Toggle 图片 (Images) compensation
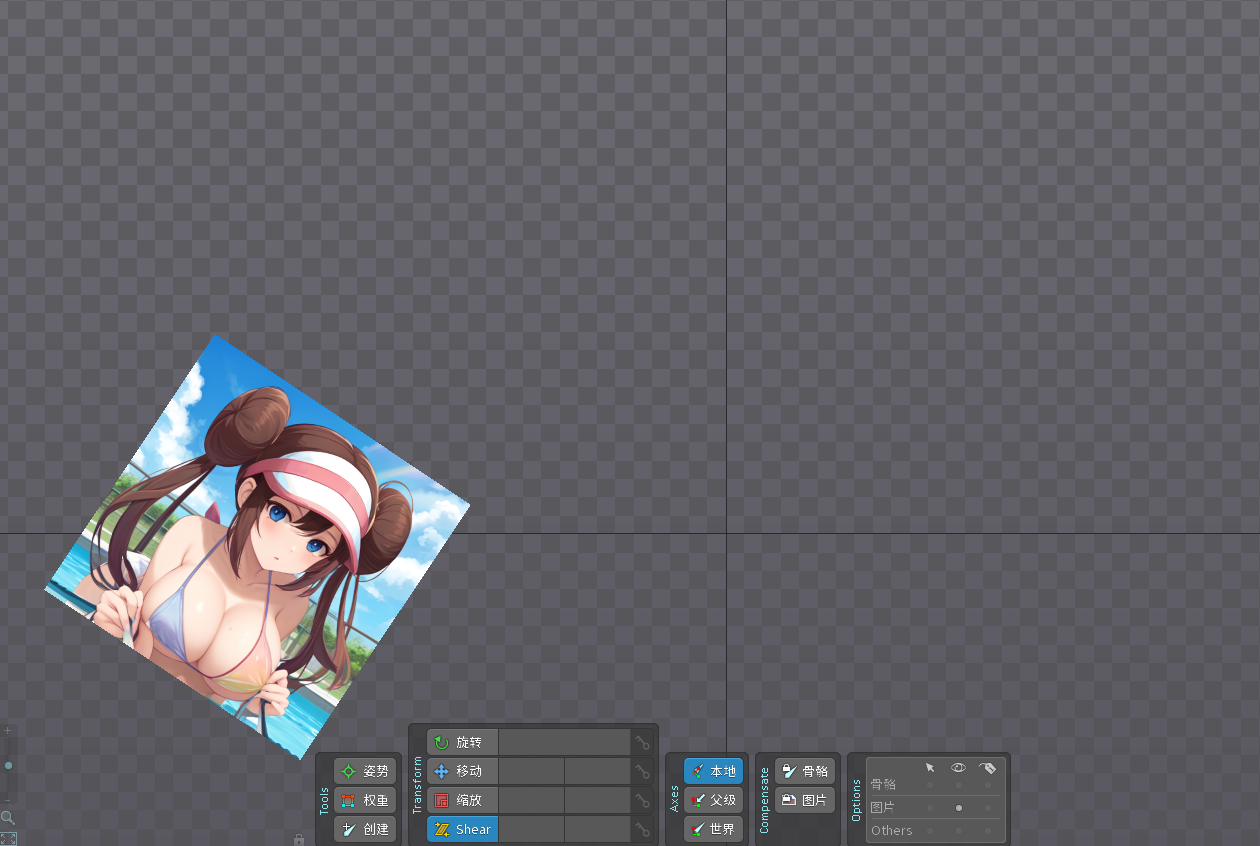 coord(805,800)
